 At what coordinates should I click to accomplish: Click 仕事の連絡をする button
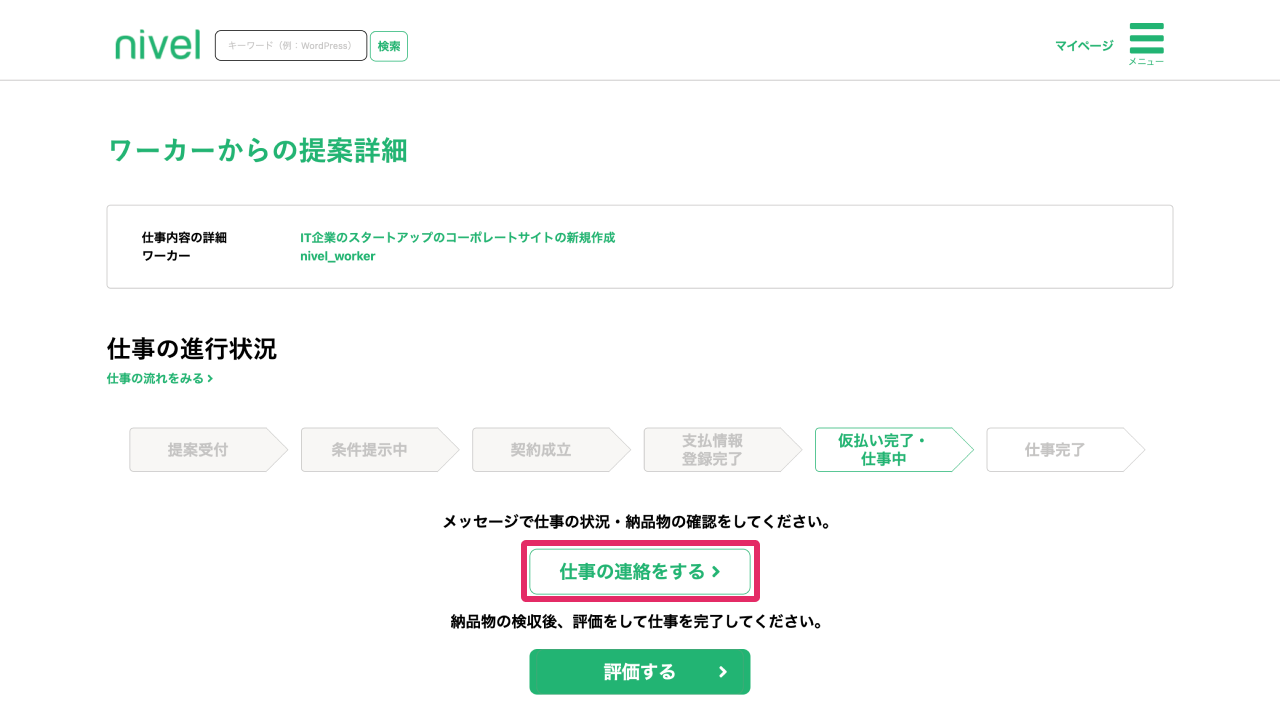coord(640,572)
